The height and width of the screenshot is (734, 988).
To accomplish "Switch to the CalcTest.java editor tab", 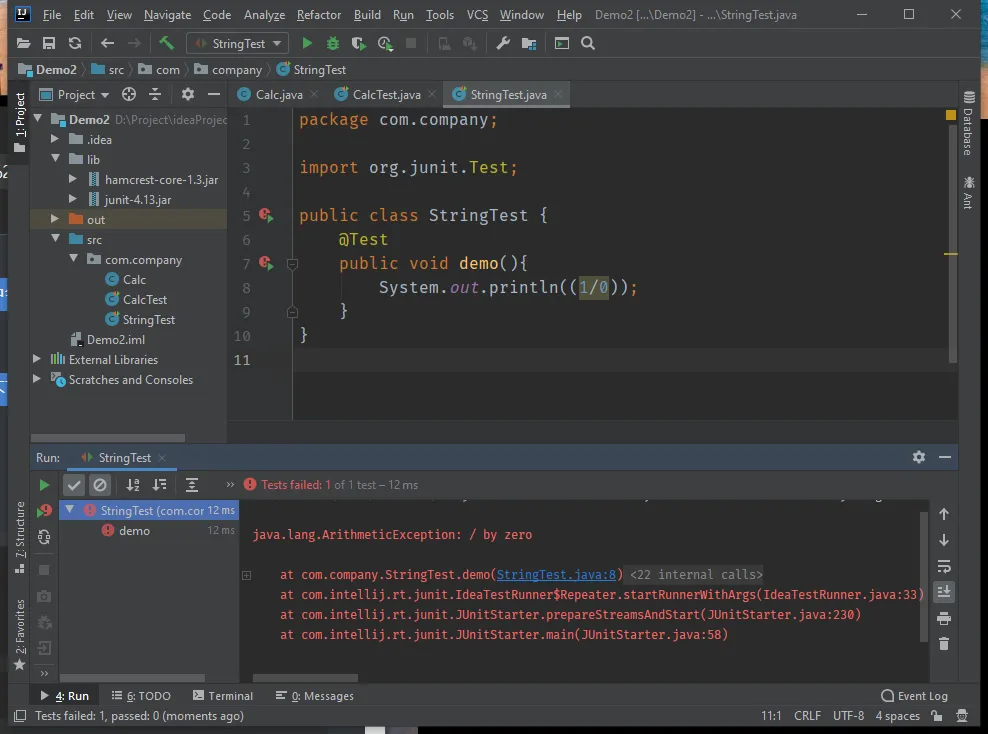I will point(386,94).
